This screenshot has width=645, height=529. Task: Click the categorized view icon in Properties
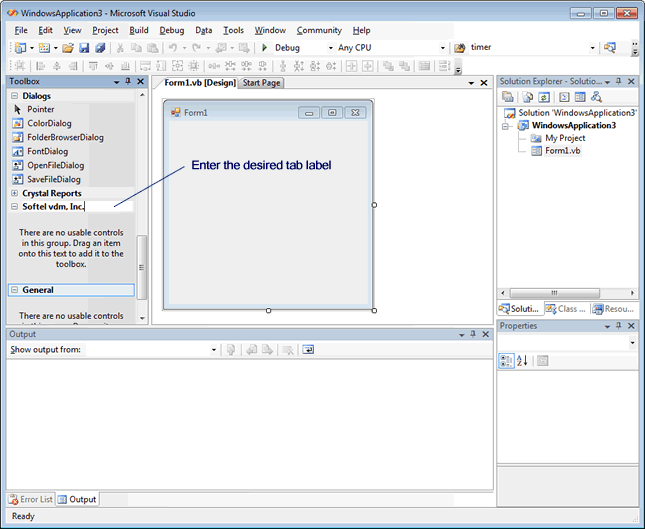tap(507, 361)
